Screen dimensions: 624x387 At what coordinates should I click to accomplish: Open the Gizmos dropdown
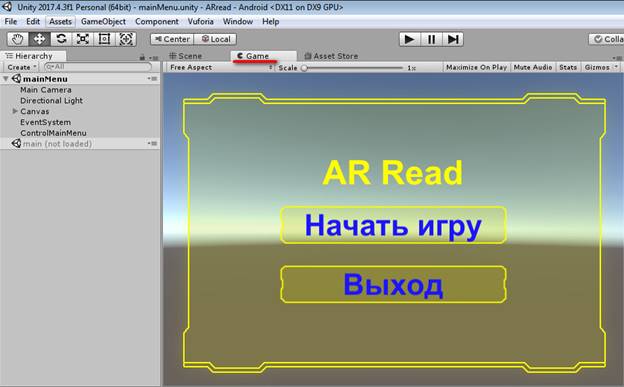pos(601,67)
